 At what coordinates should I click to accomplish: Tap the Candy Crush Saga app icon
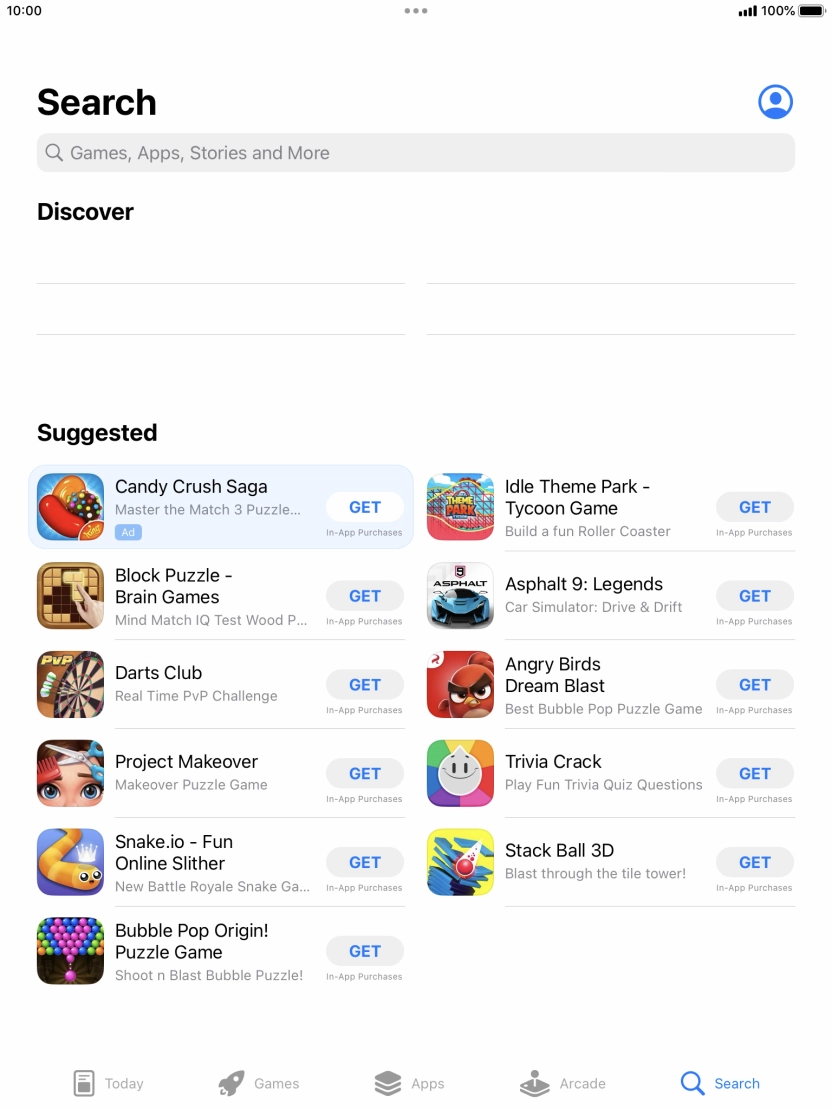click(70, 507)
